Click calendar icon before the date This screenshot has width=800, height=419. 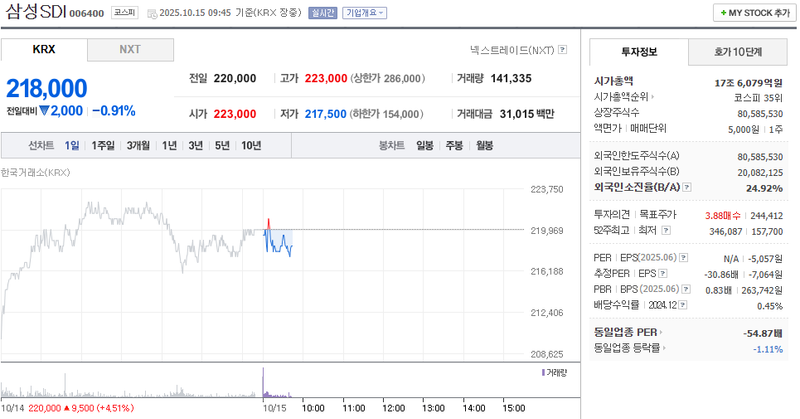pos(151,14)
